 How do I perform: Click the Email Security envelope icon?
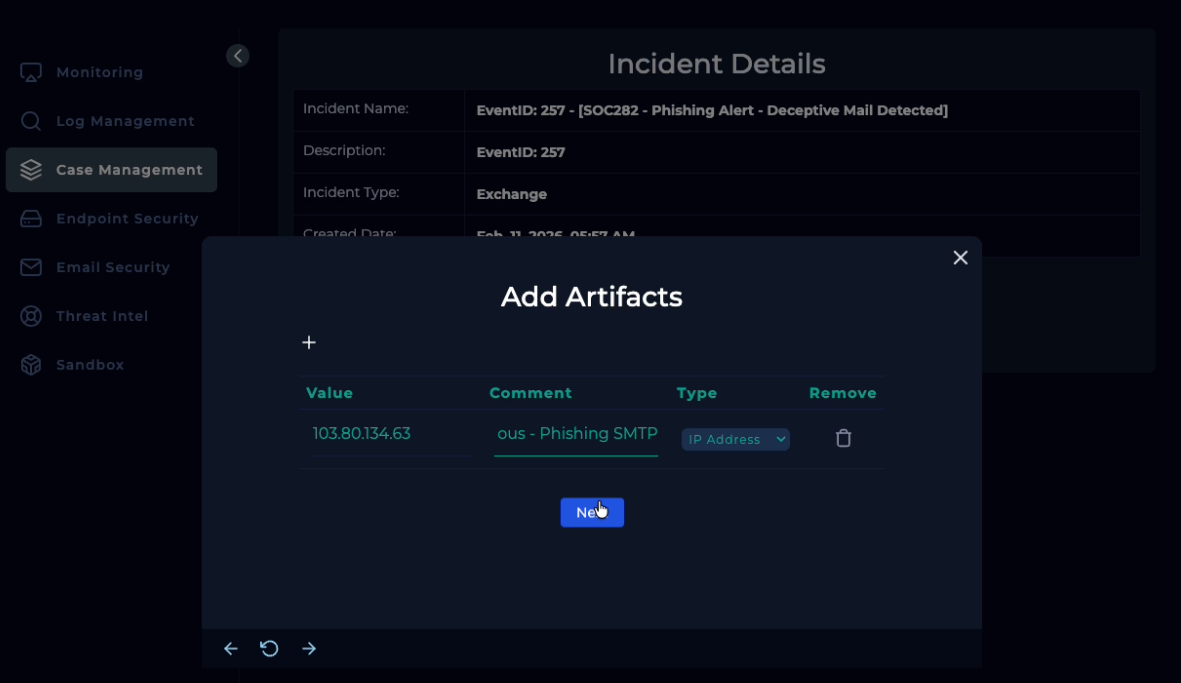(31, 267)
